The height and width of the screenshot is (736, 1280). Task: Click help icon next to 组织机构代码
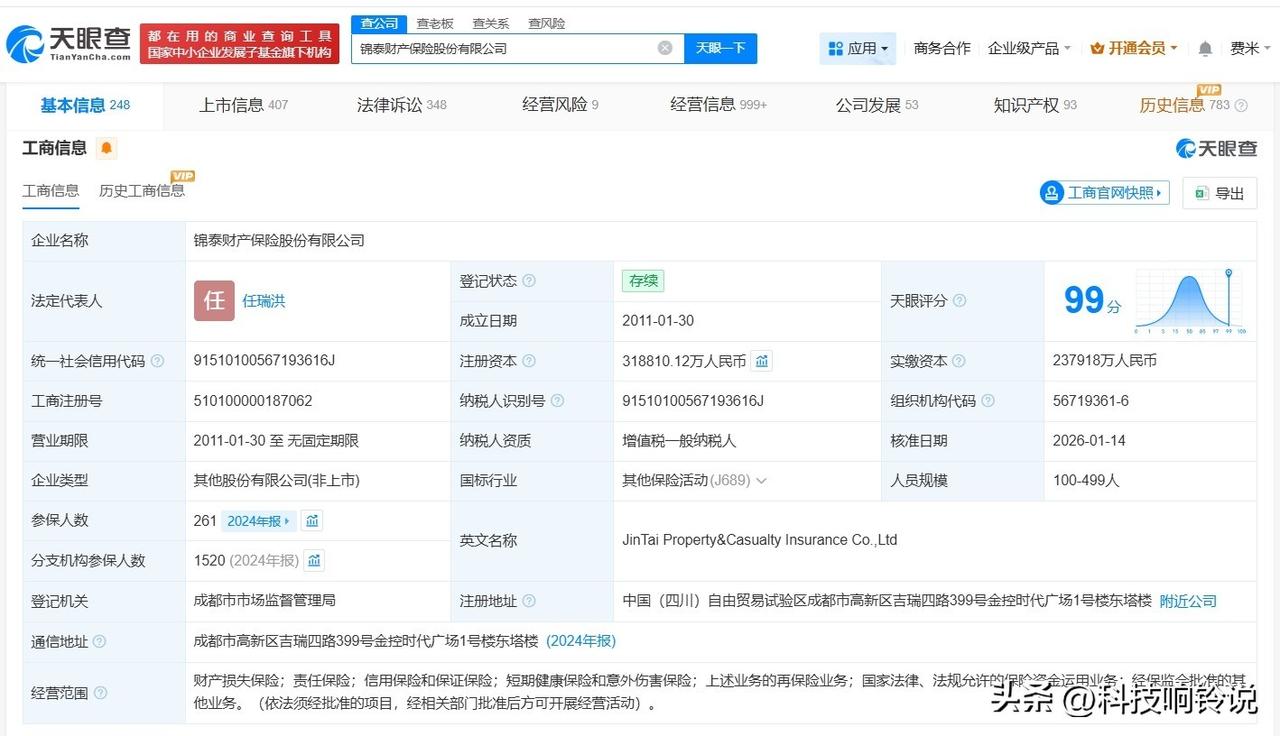click(988, 401)
